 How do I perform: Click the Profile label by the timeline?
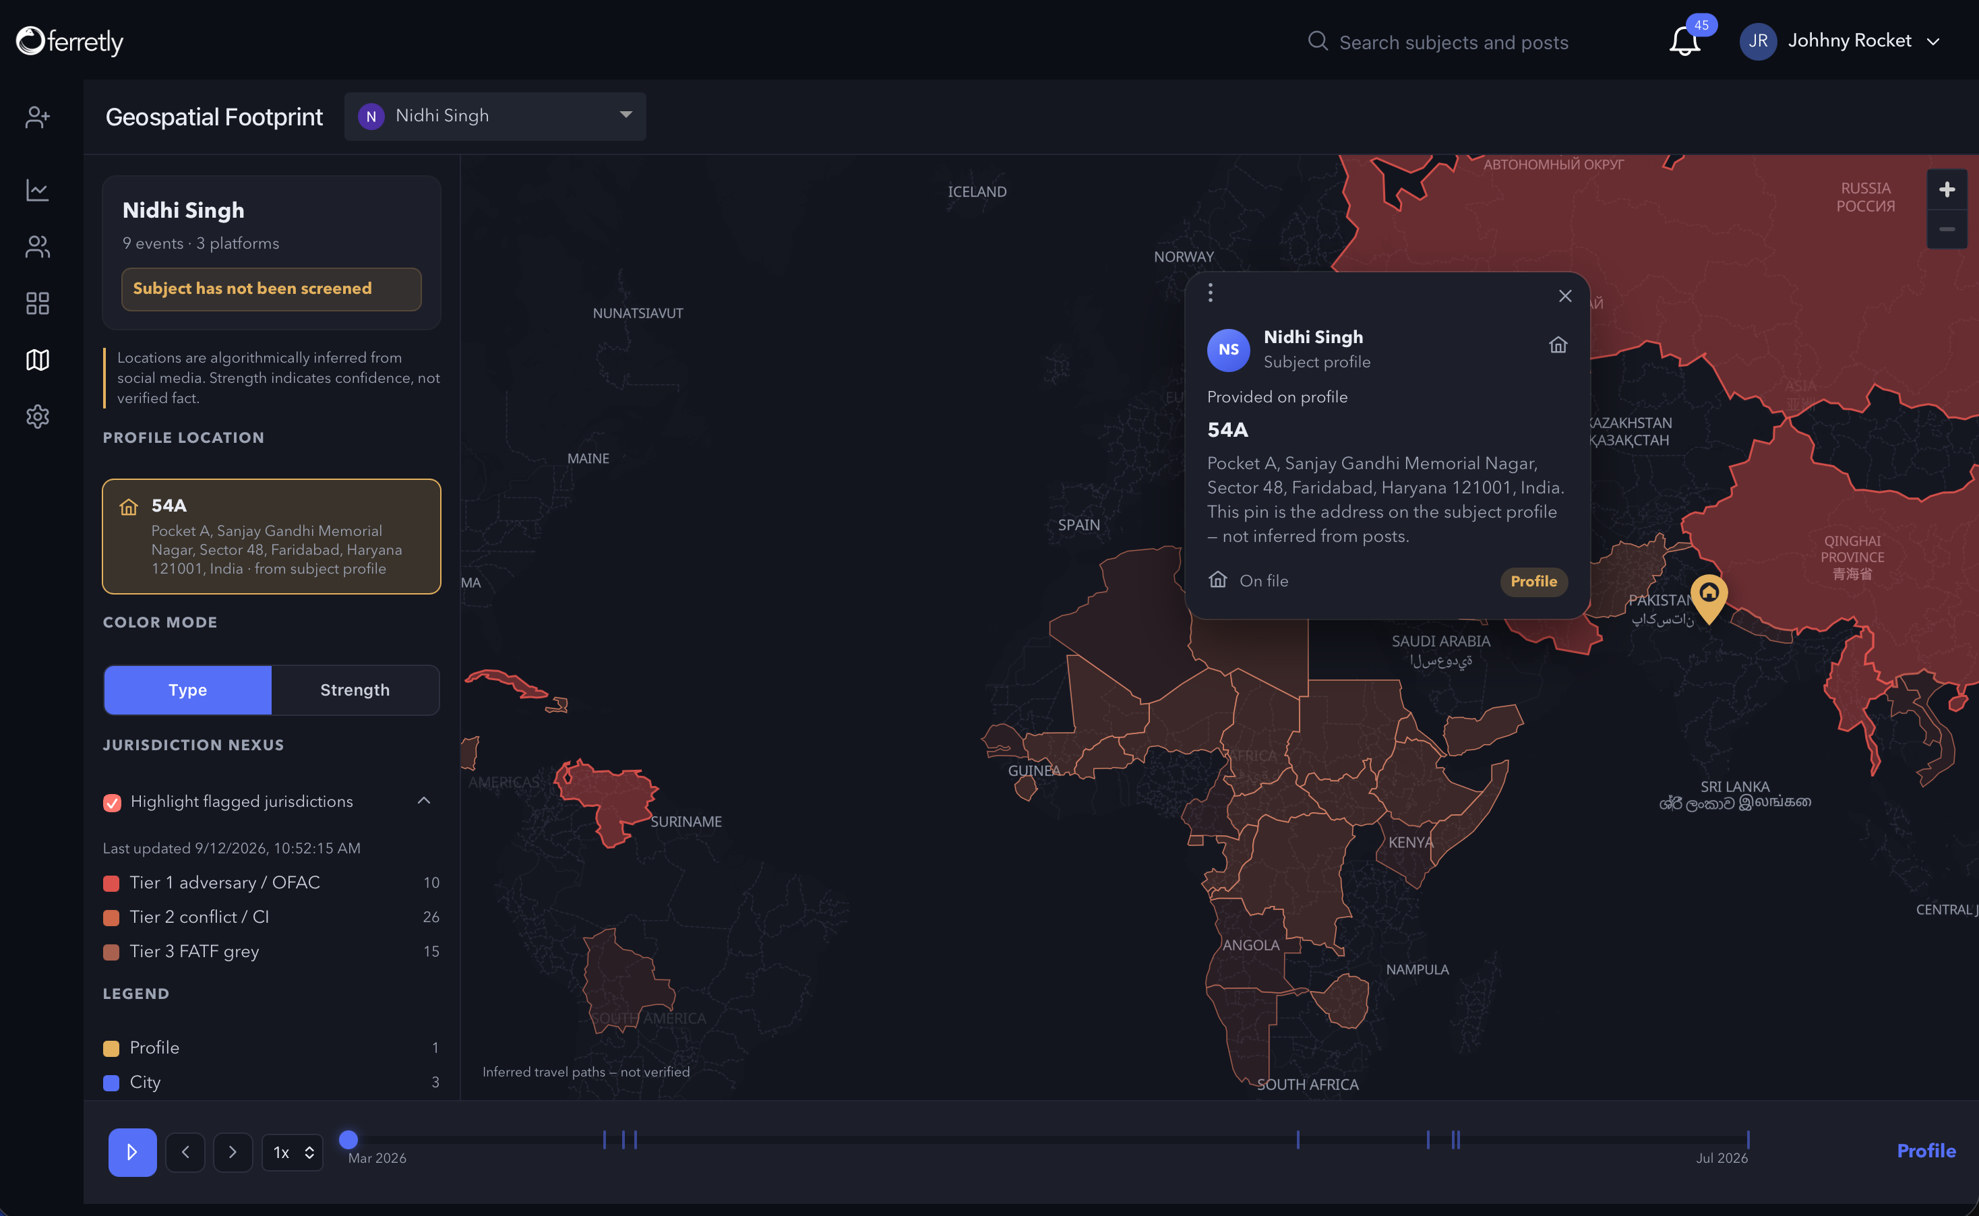coord(1925,1151)
